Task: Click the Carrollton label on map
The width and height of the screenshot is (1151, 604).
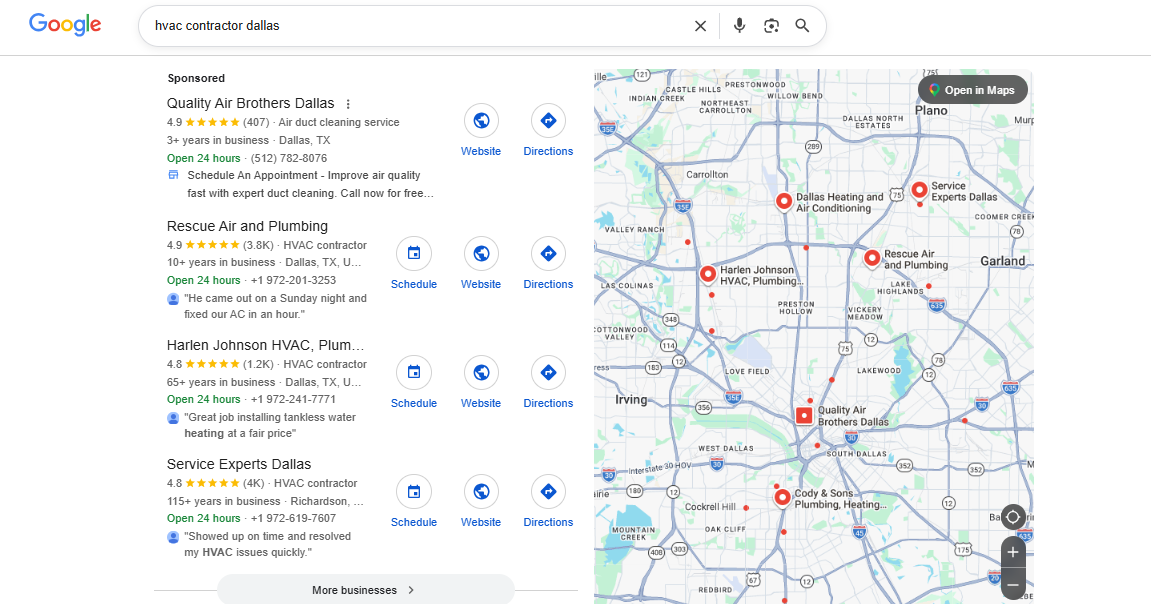Action: coord(707,175)
